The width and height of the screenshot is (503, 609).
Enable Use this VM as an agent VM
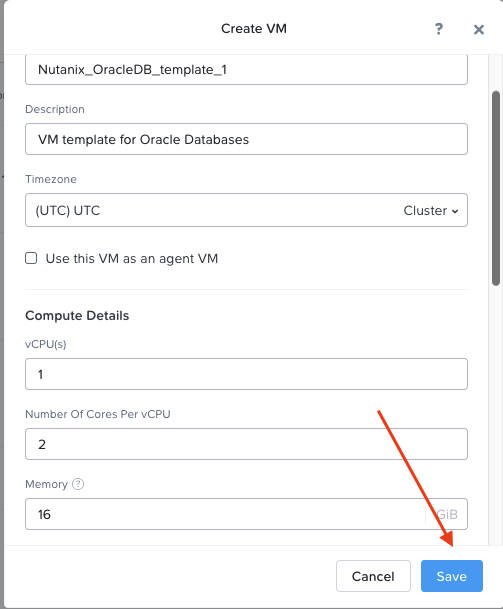click(x=31, y=258)
